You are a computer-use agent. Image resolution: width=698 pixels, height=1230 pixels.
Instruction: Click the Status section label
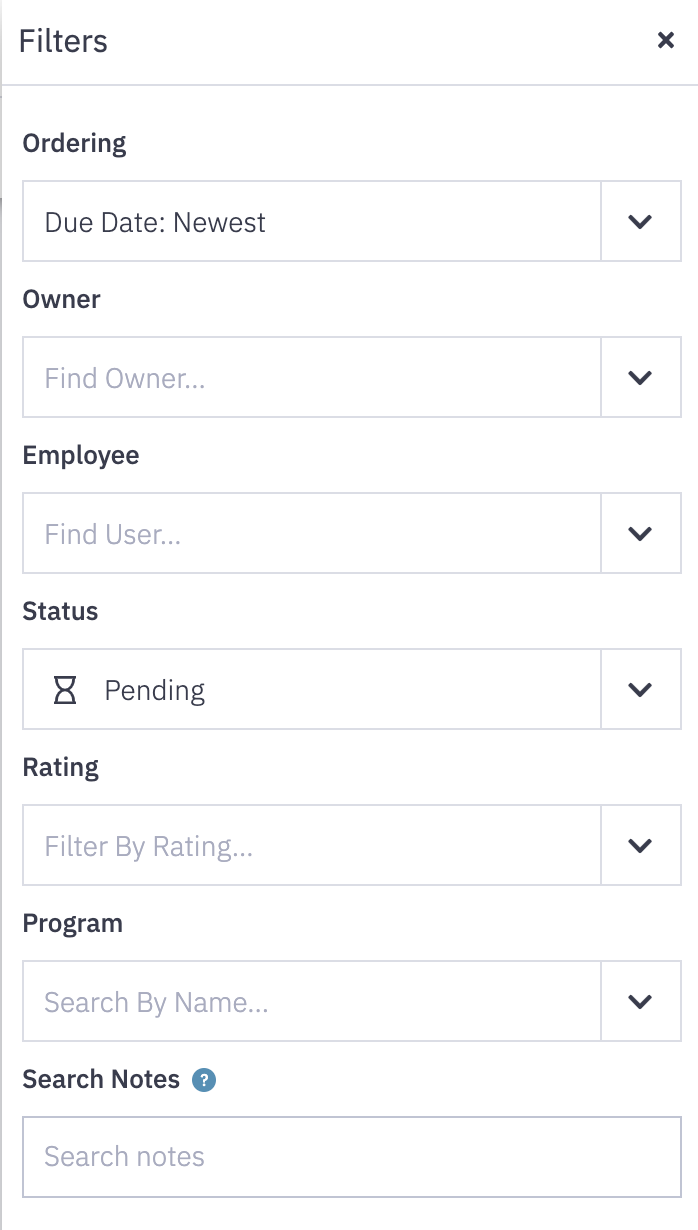[x=60, y=611]
